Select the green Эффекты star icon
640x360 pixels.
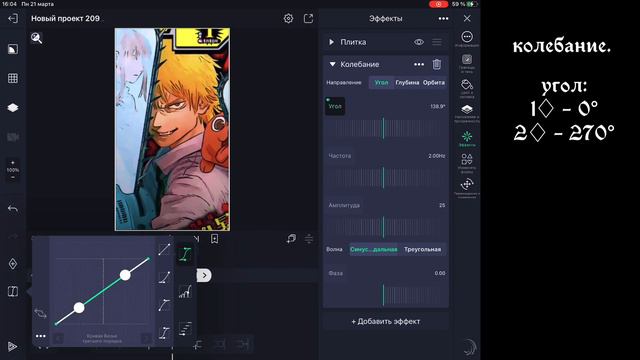(x=467, y=136)
